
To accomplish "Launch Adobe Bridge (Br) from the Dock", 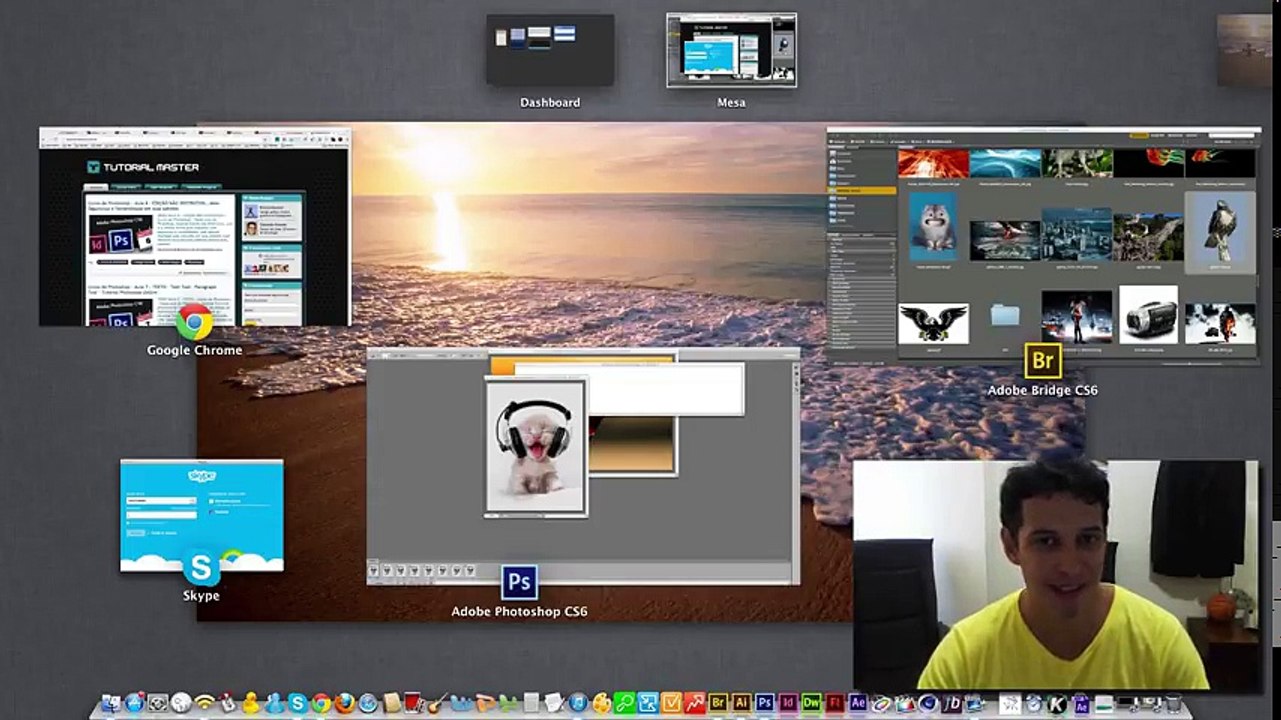I will coord(718,703).
